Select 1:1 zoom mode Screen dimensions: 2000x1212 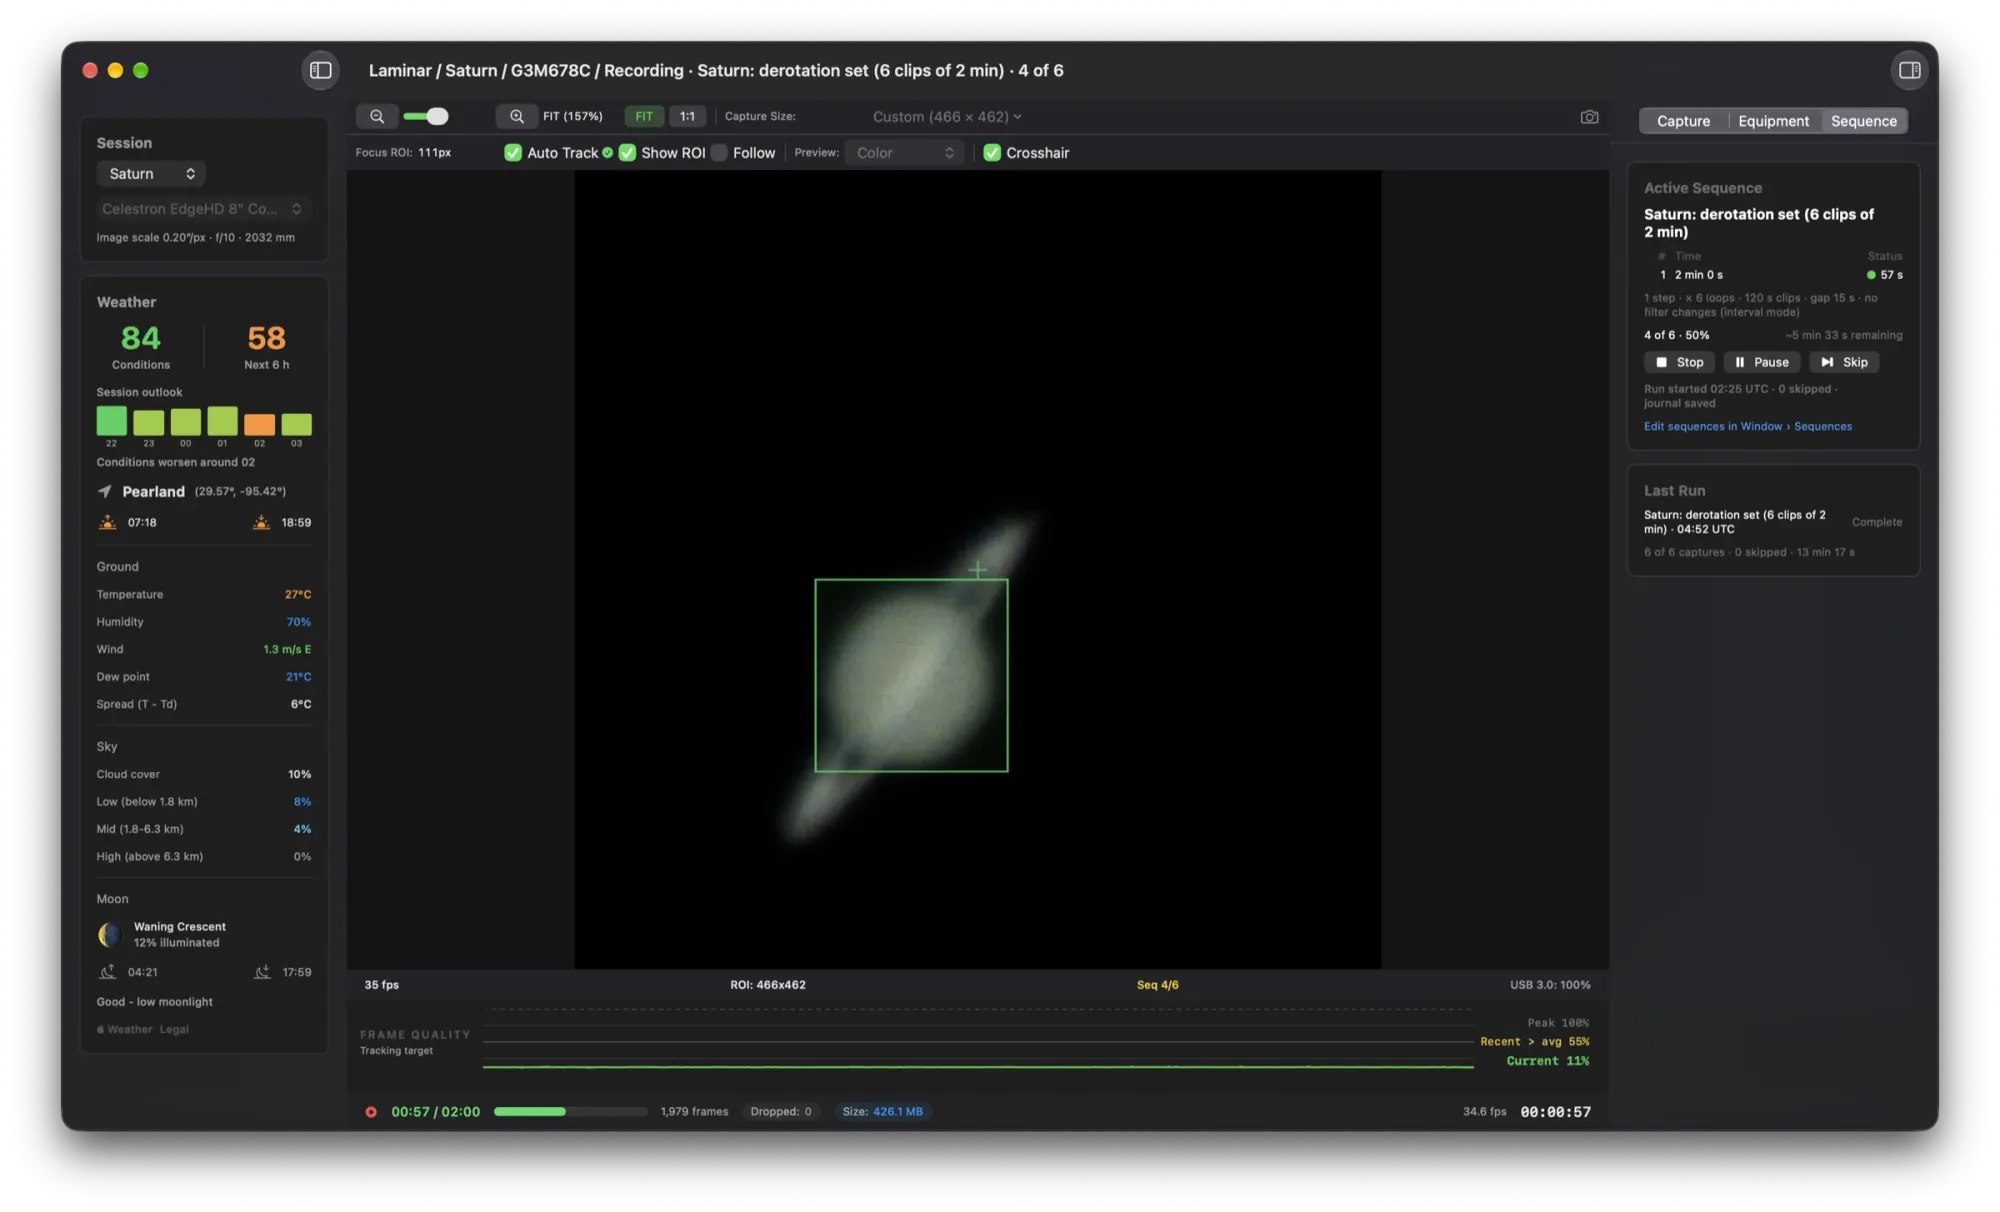(687, 116)
